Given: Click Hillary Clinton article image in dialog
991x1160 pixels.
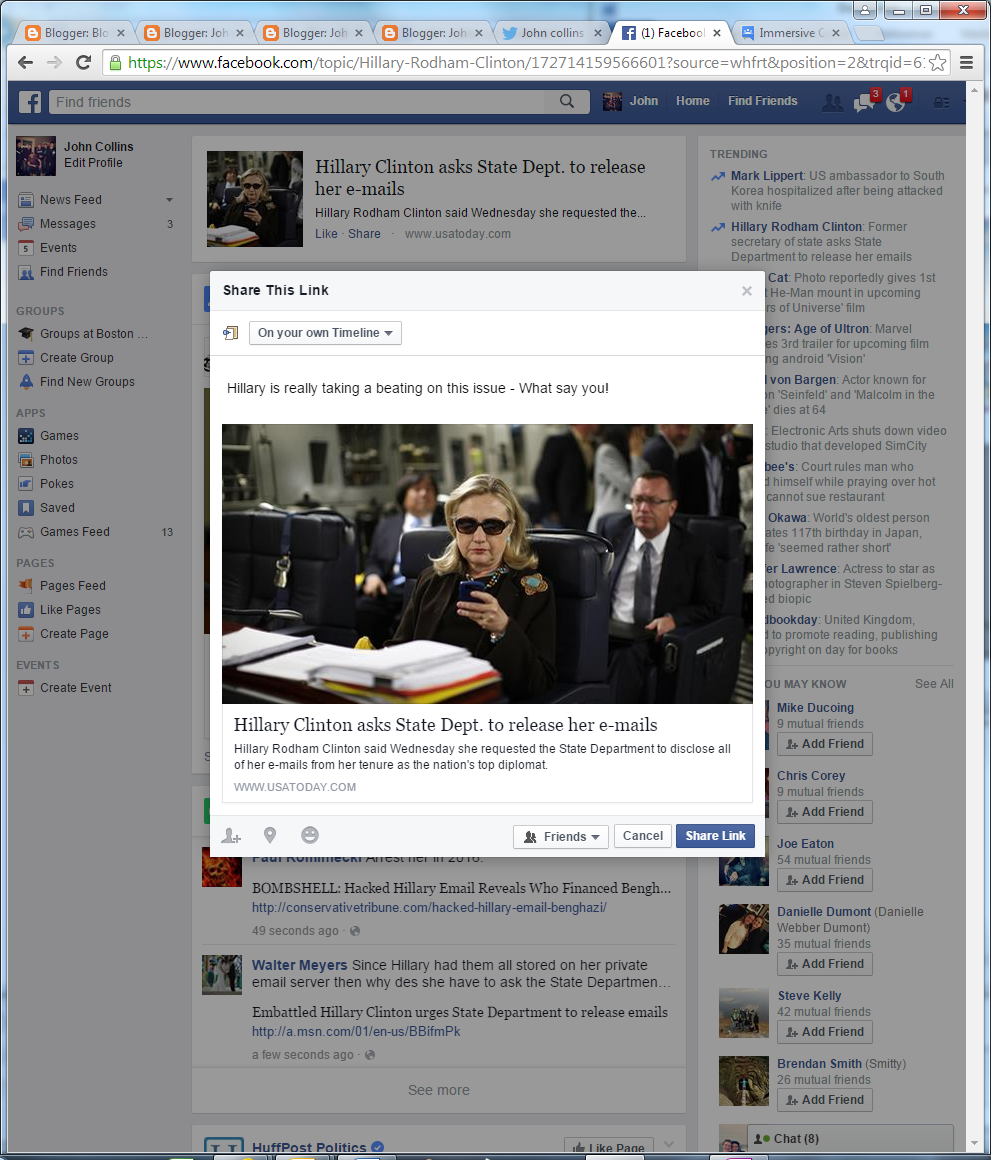Looking at the screenshot, I should [x=487, y=564].
